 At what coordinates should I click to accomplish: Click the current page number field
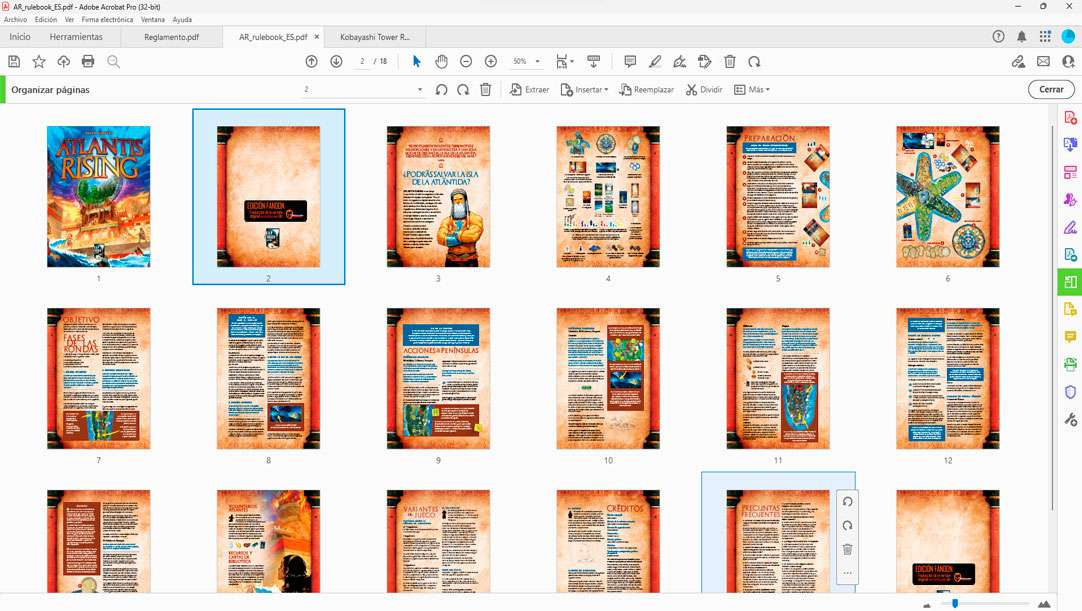pos(362,61)
